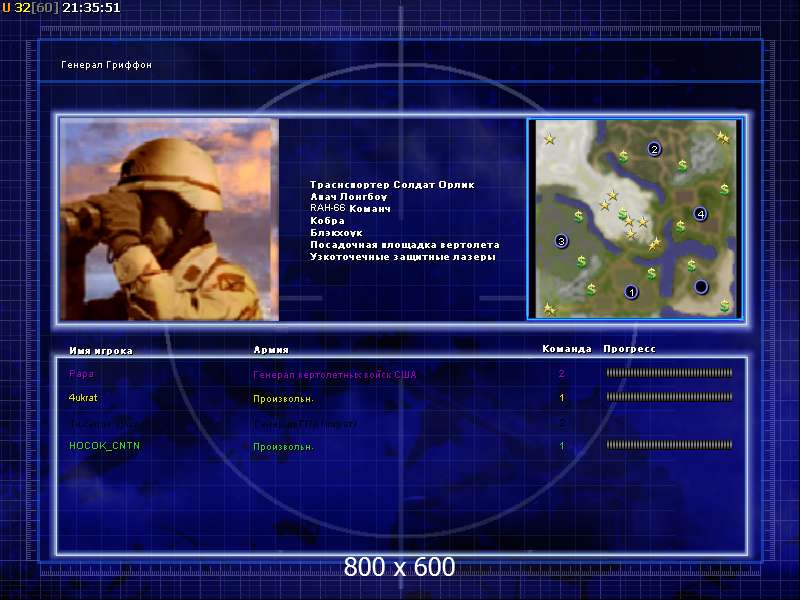Screen dimensions: 800x600
Task: Select start position 1 on the minimap
Action: (631, 292)
